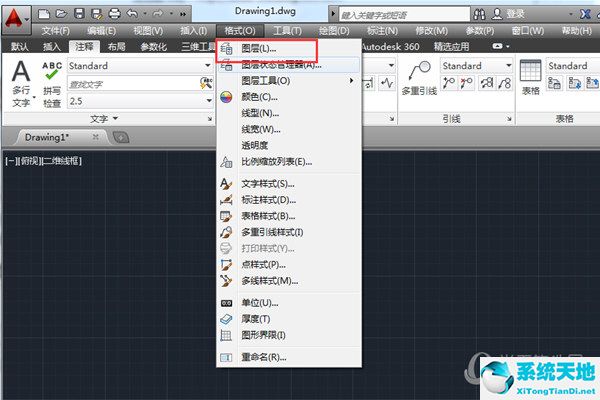Image resolution: width=600 pixels, height=400 pixels.
Task: Open multileader style Standard dropdown
Action: pos(476,66)
